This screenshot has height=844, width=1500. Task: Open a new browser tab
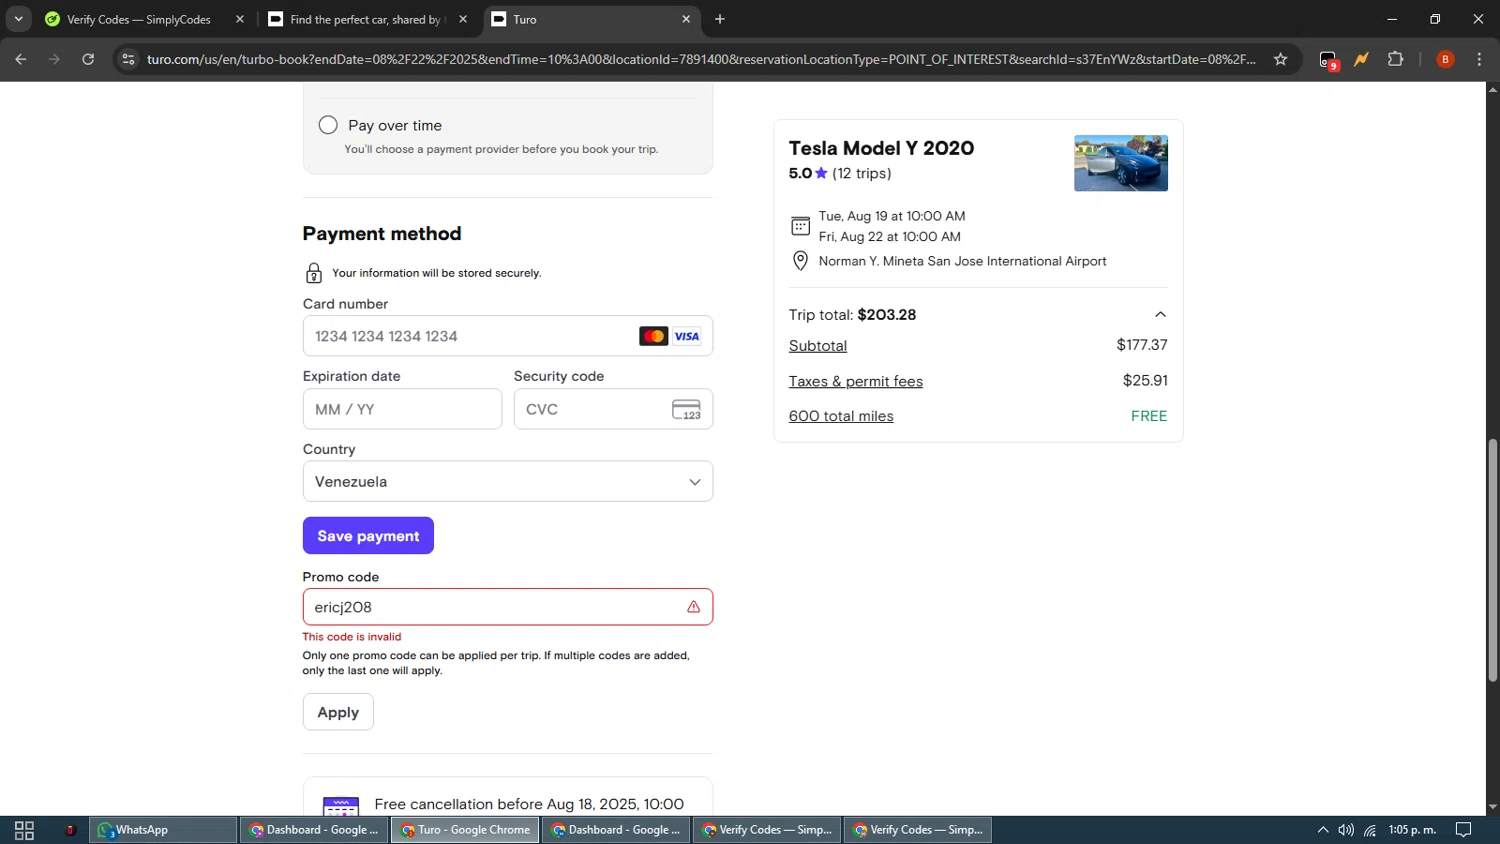coord(720,19)
